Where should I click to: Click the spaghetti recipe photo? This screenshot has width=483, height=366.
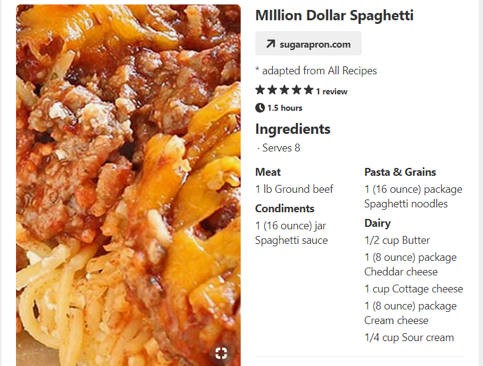coord(128,185)
